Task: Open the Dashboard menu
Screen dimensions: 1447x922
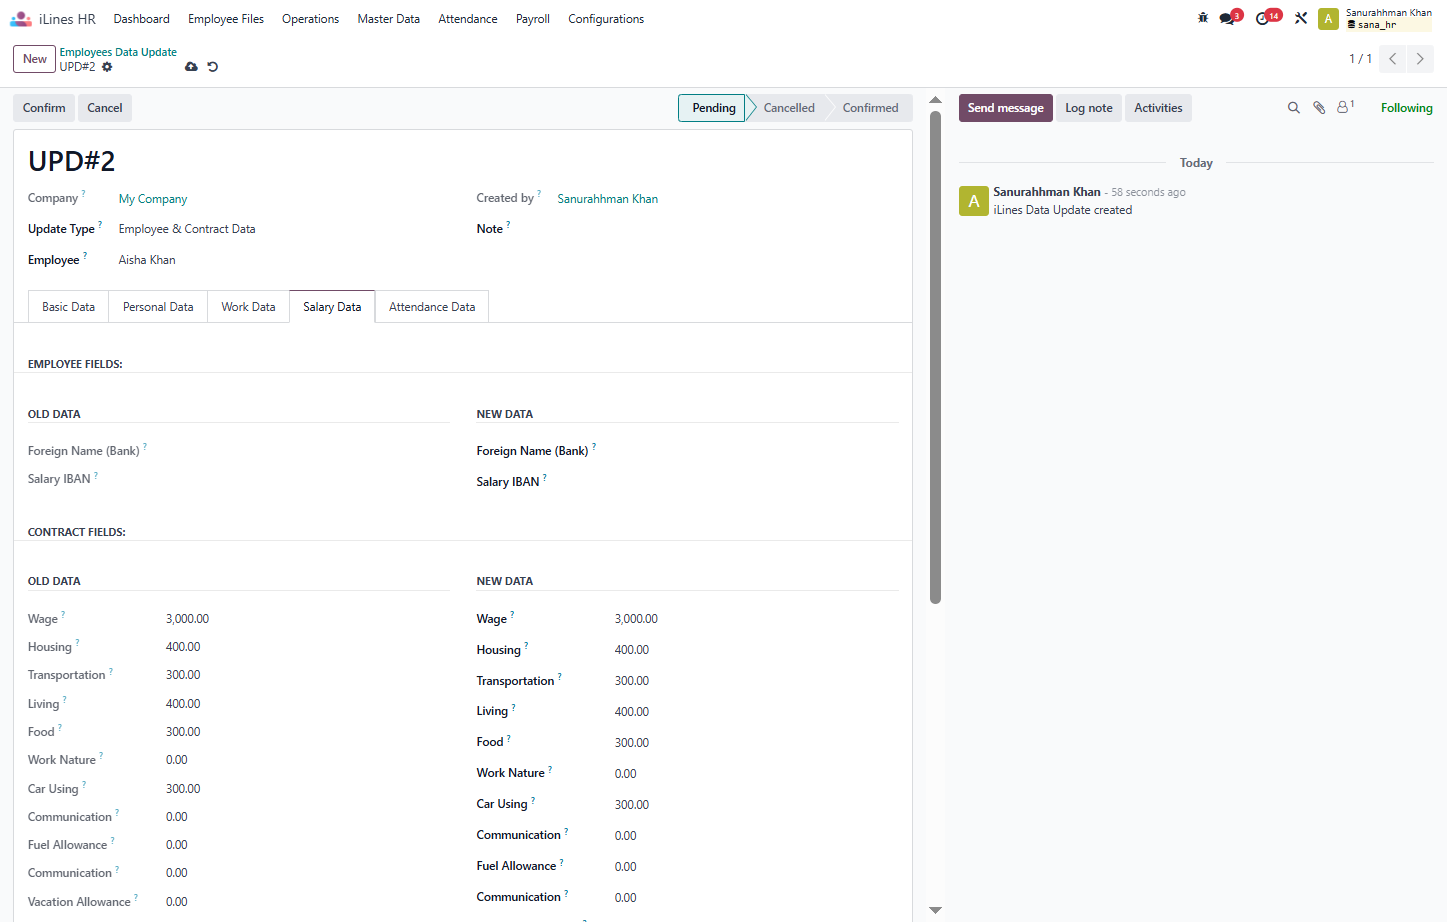Action: point(141,19)
